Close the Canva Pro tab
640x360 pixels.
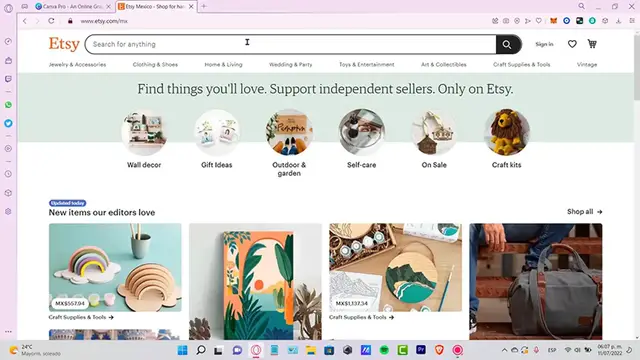(109, 7)
